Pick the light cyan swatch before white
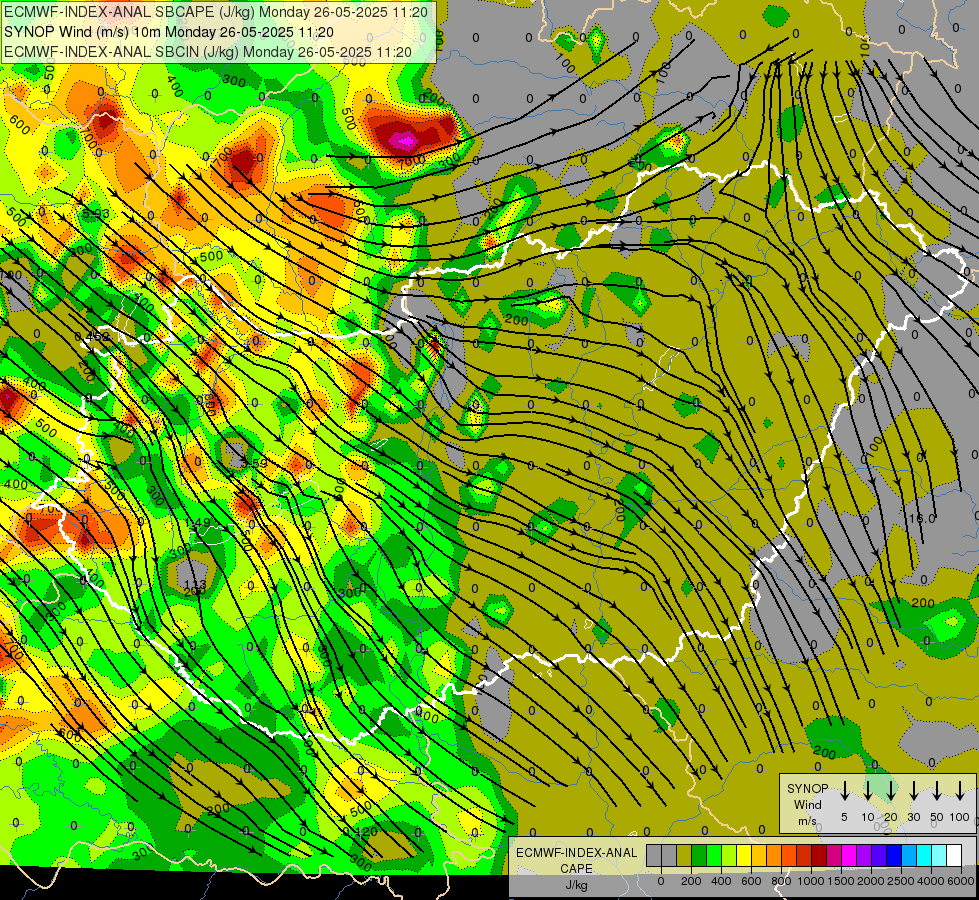Screen dimensions: 979x900 [940, 855]
